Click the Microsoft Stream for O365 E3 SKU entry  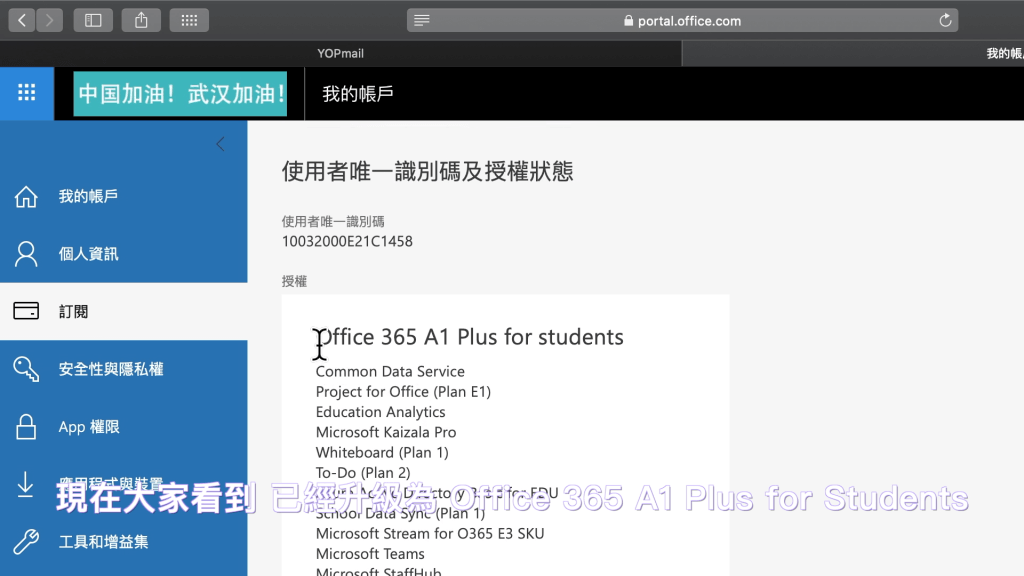(430, 534)
